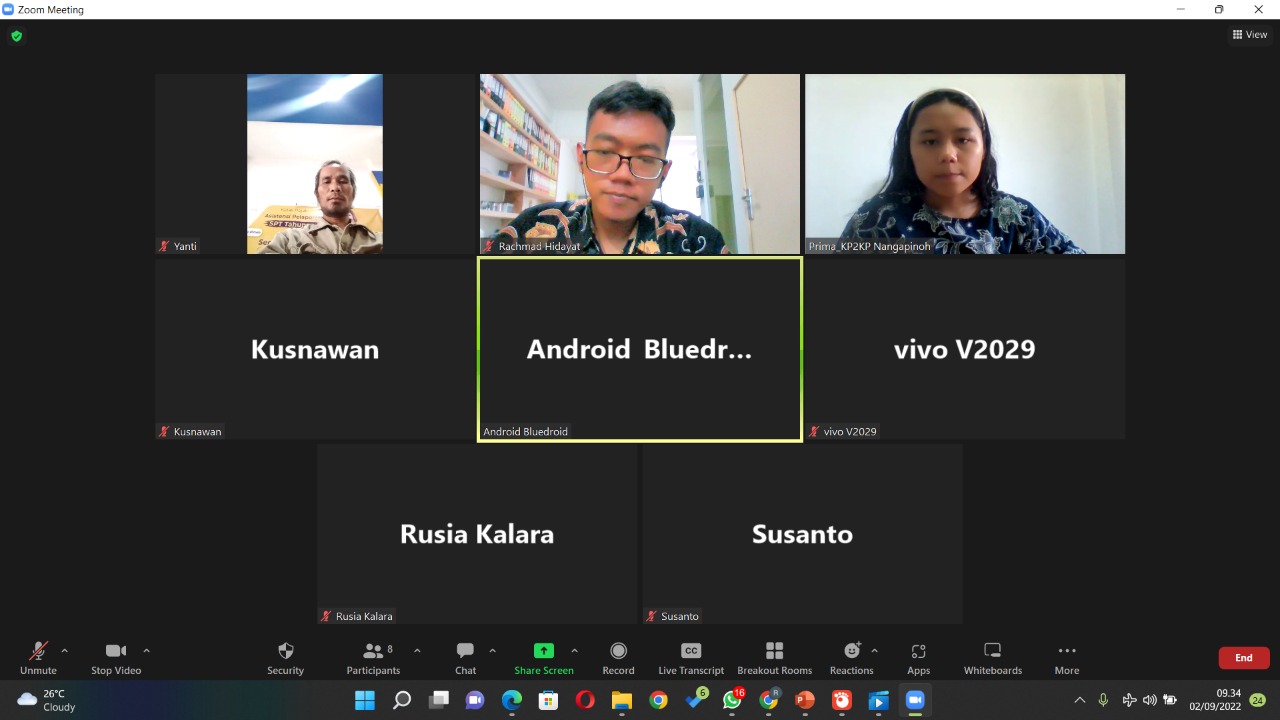Open the More options menu
Image resolution: width=1280 pixels, height=720 pixels.
pos(1066,652)
